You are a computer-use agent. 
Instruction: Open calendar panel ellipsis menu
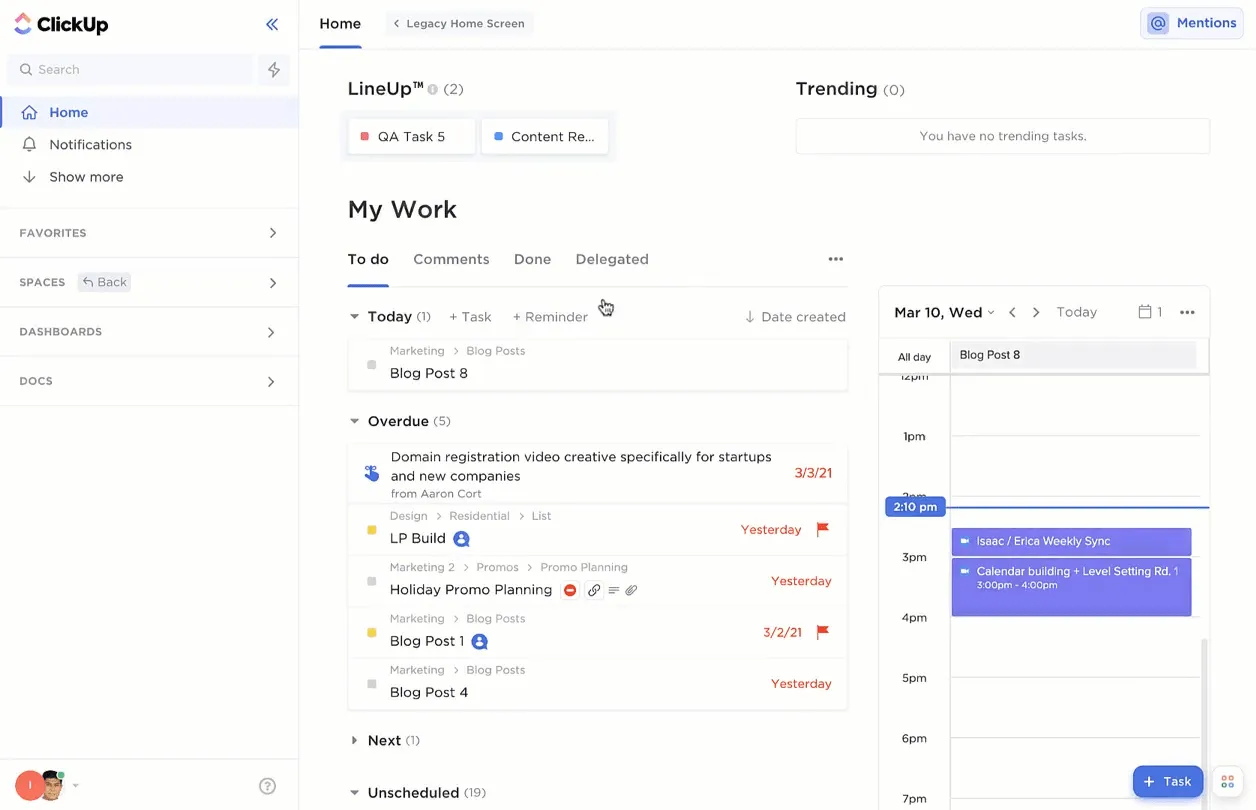(1187, 312)
